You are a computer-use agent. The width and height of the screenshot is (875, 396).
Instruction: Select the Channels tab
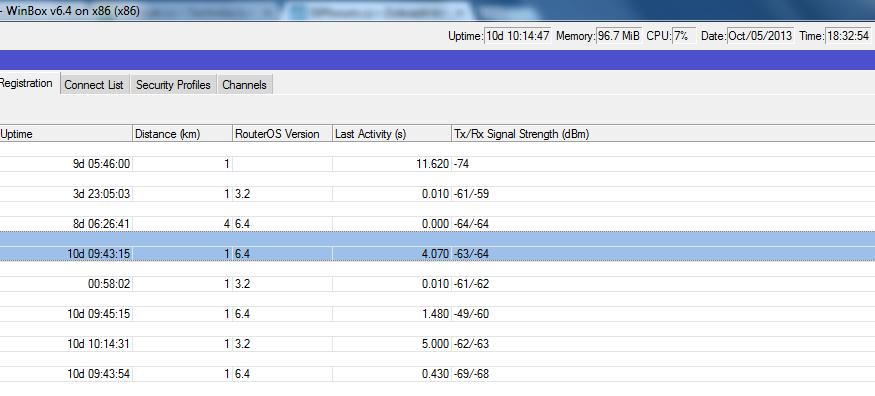(244, 85)
